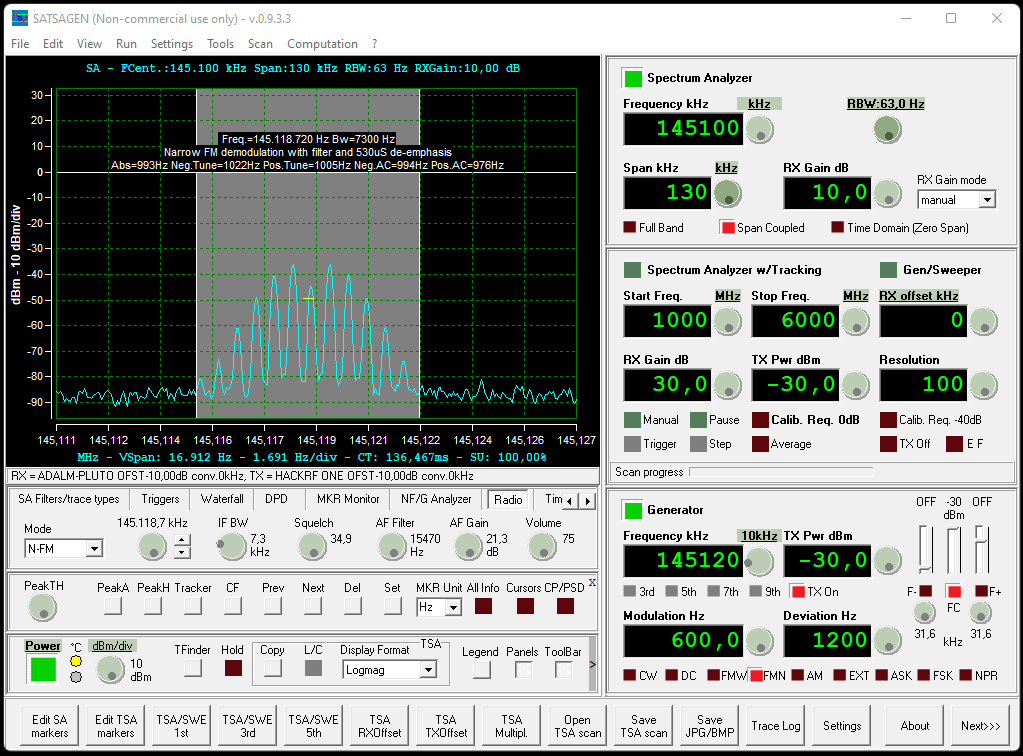Screen dimensions: 1023x756
Task: Open the radio Mode N-FM dropdown
Action: tap(94, 549)
